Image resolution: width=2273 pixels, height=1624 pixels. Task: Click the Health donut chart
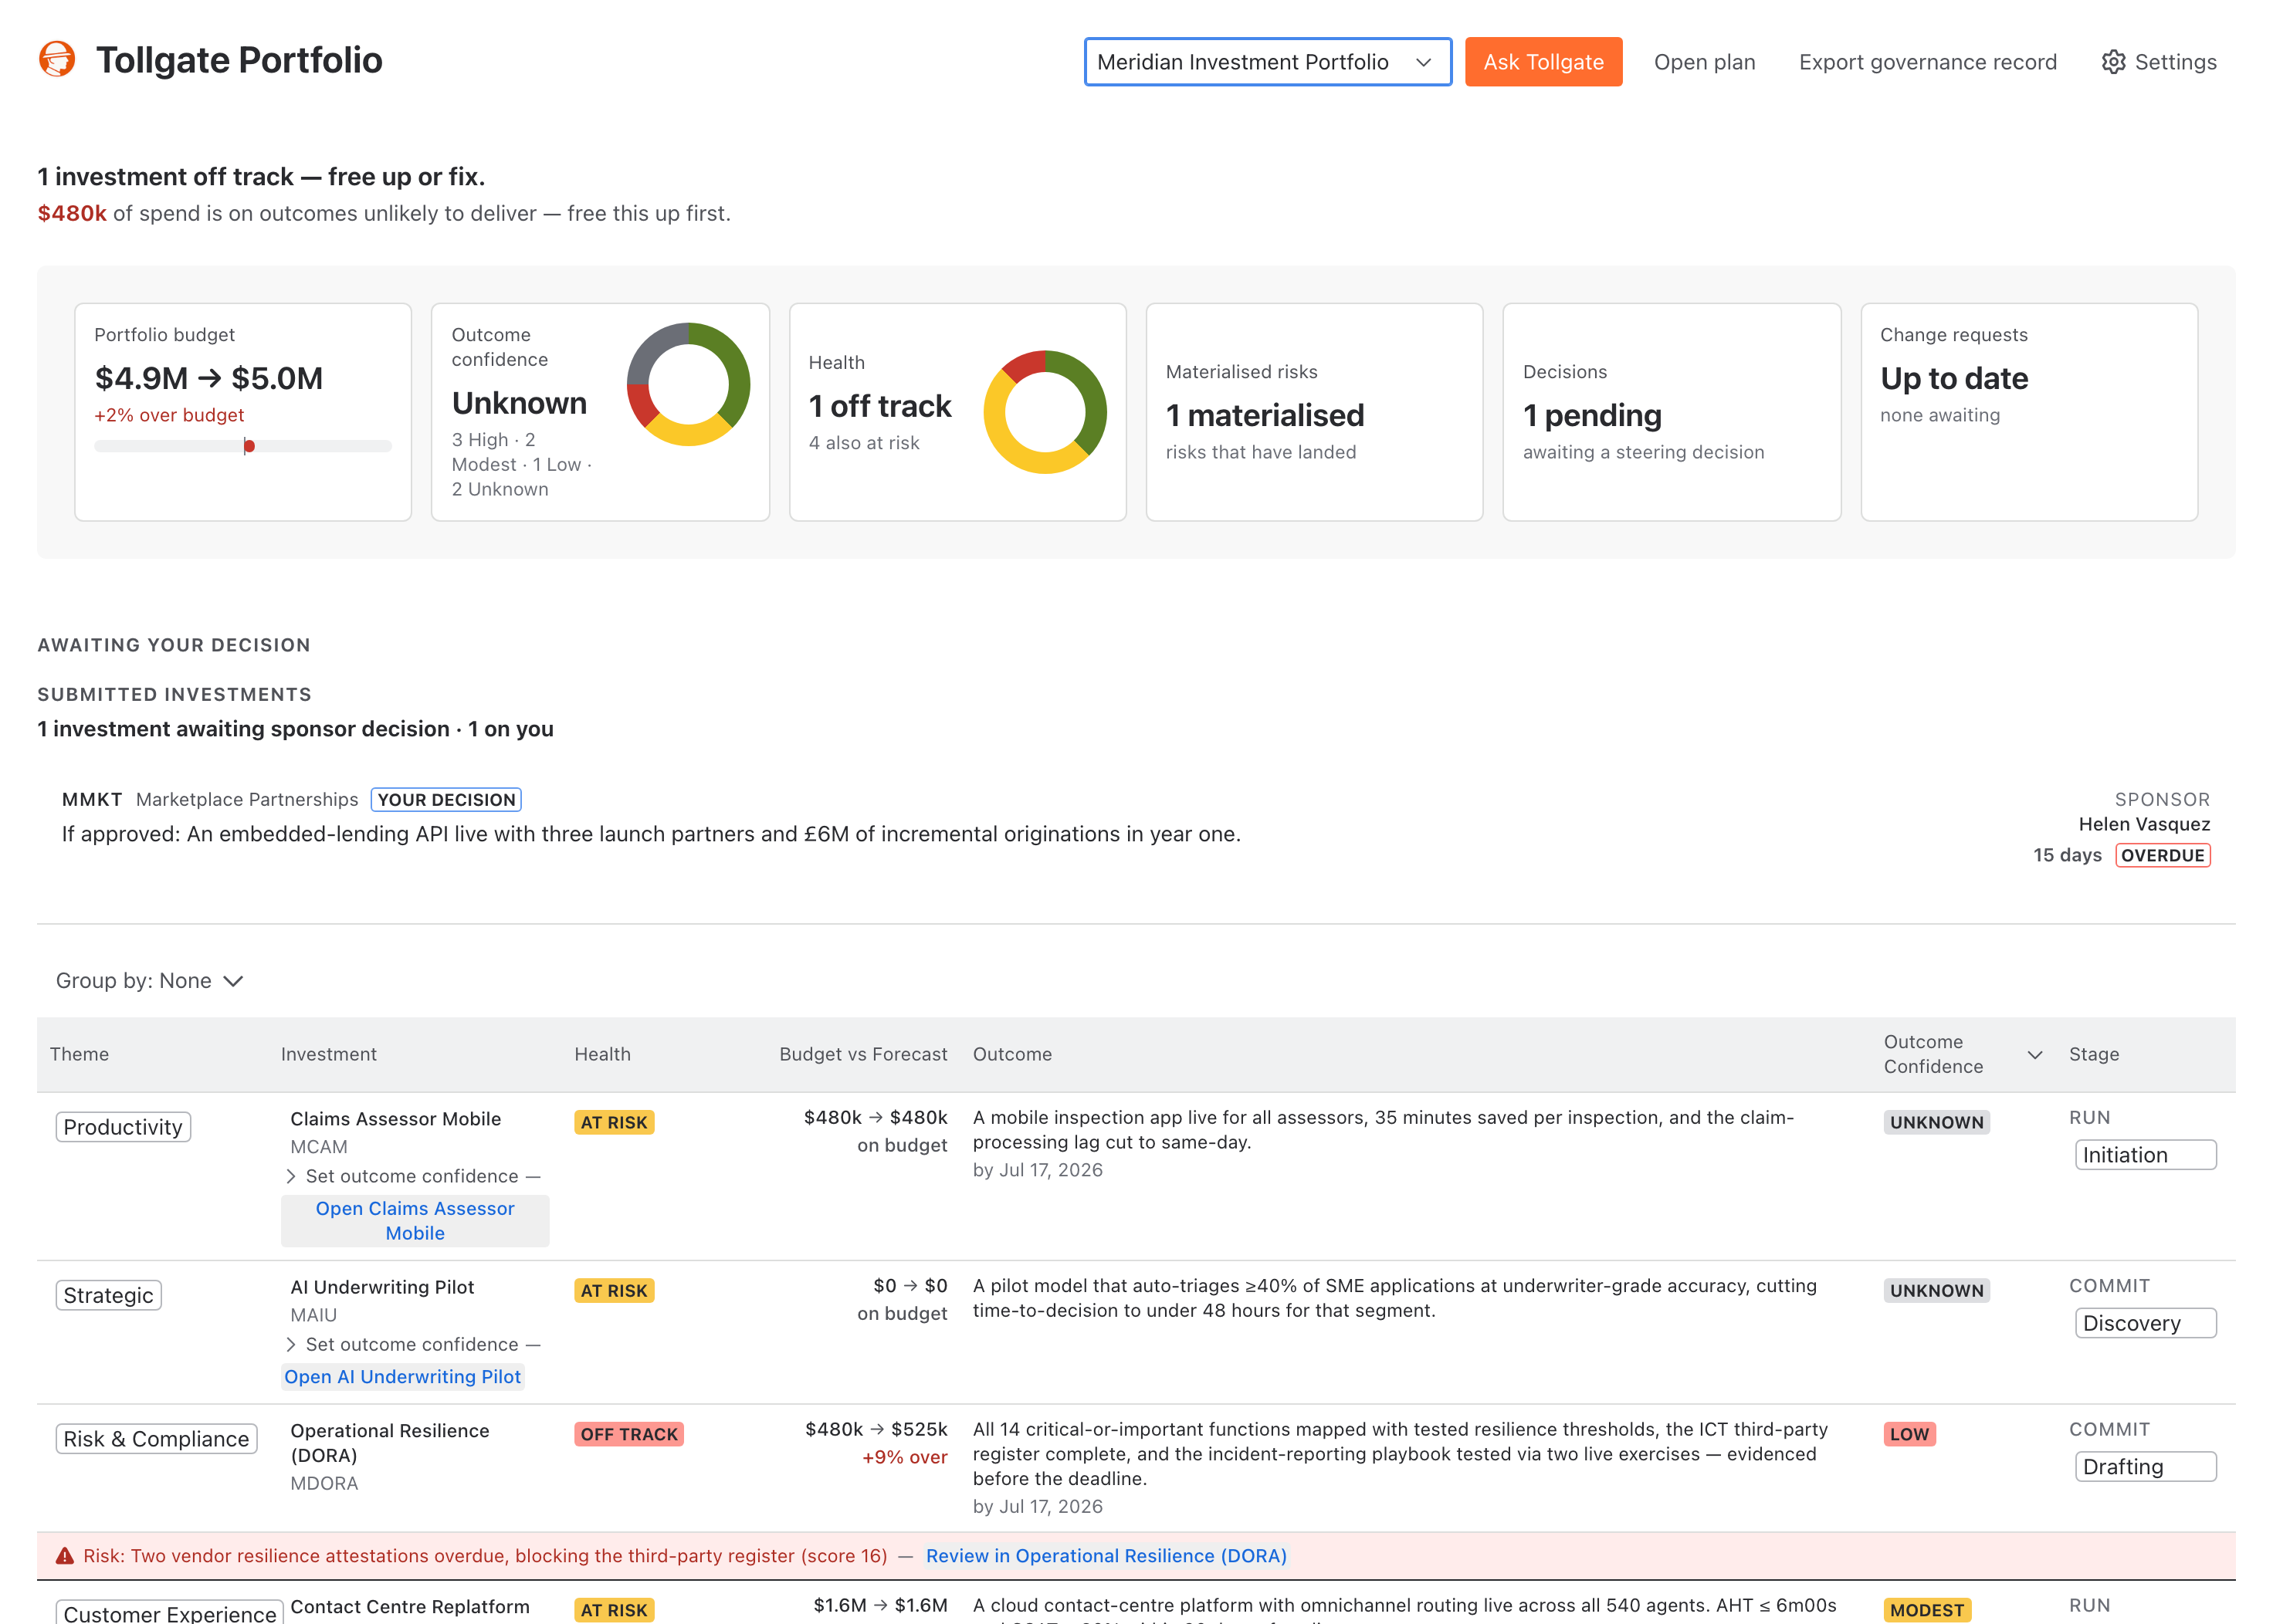pos(1045,411)
